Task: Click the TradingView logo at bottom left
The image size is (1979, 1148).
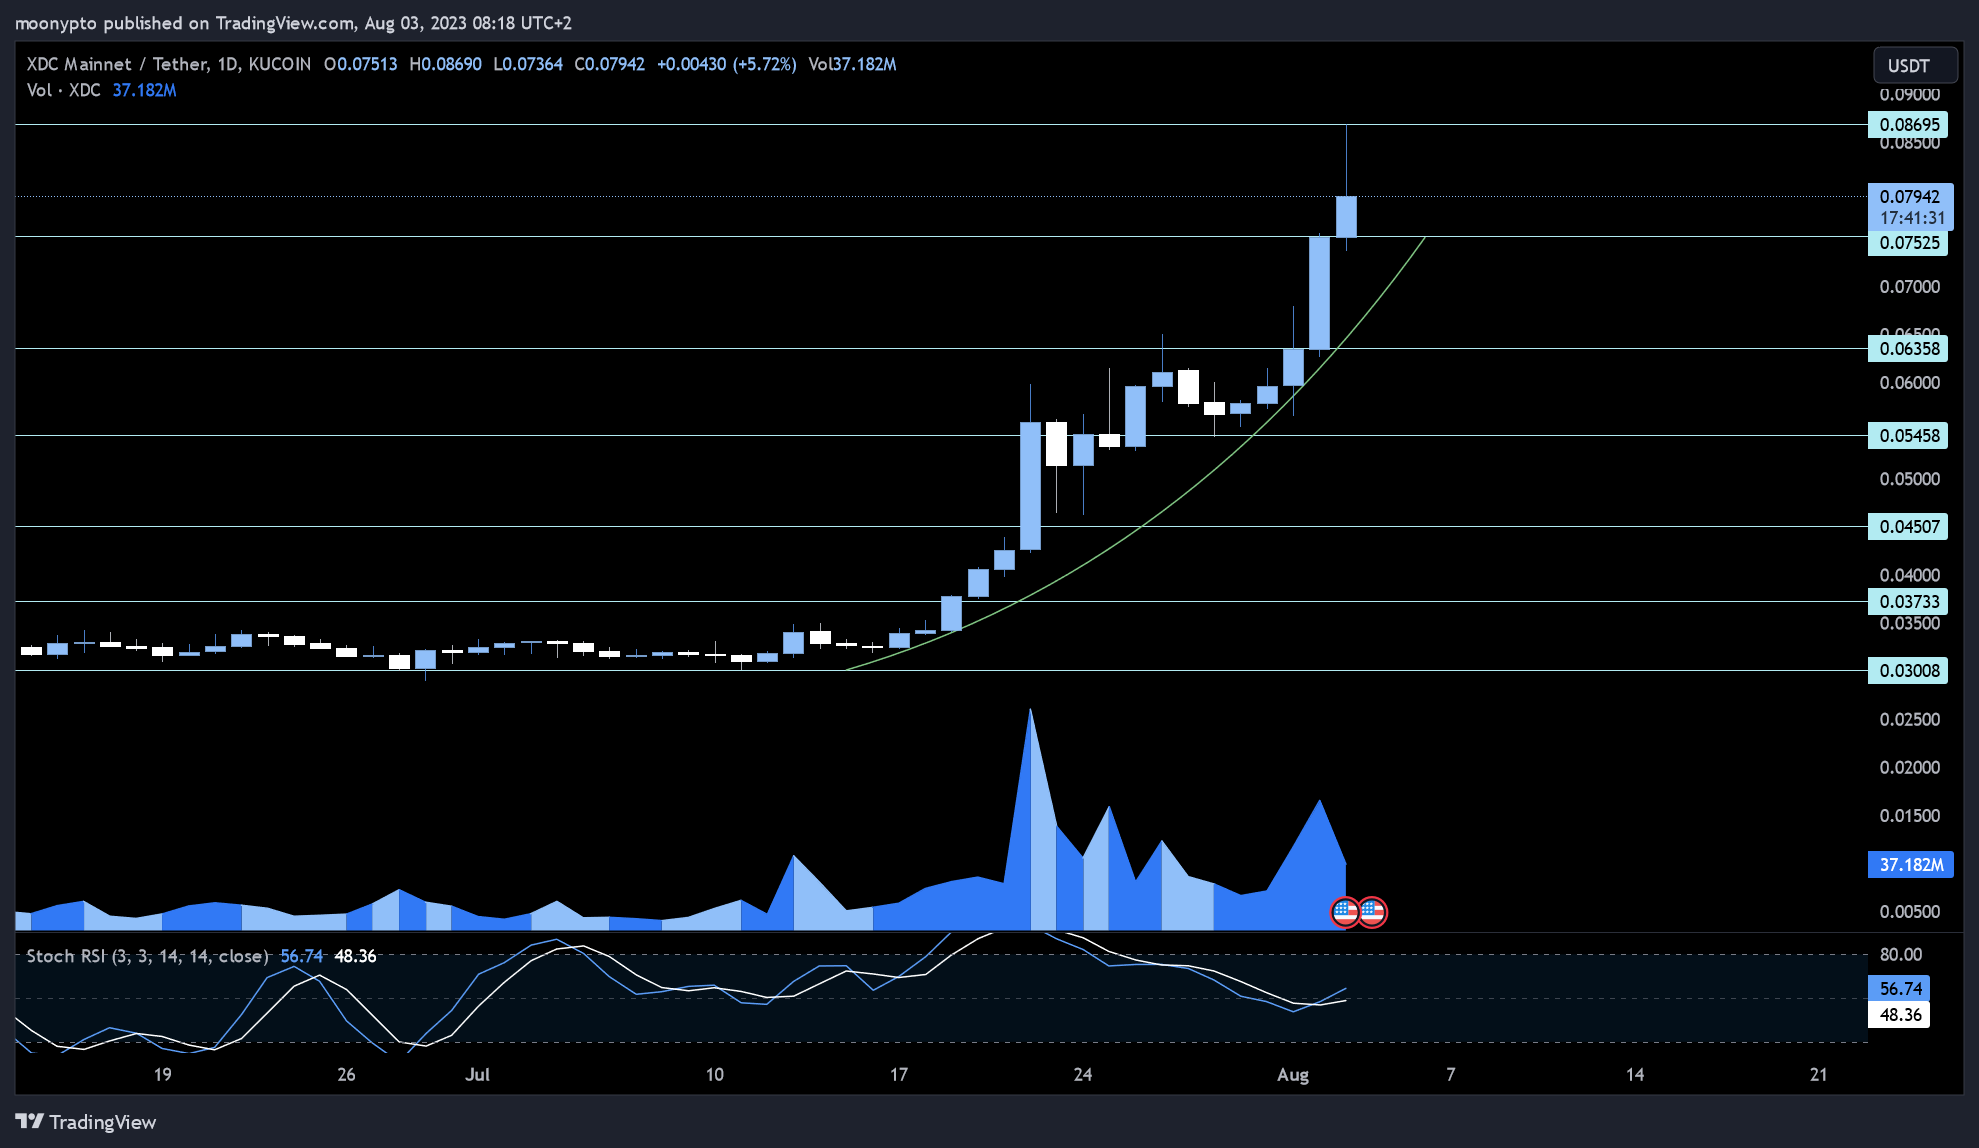Action: [86, 1122]
